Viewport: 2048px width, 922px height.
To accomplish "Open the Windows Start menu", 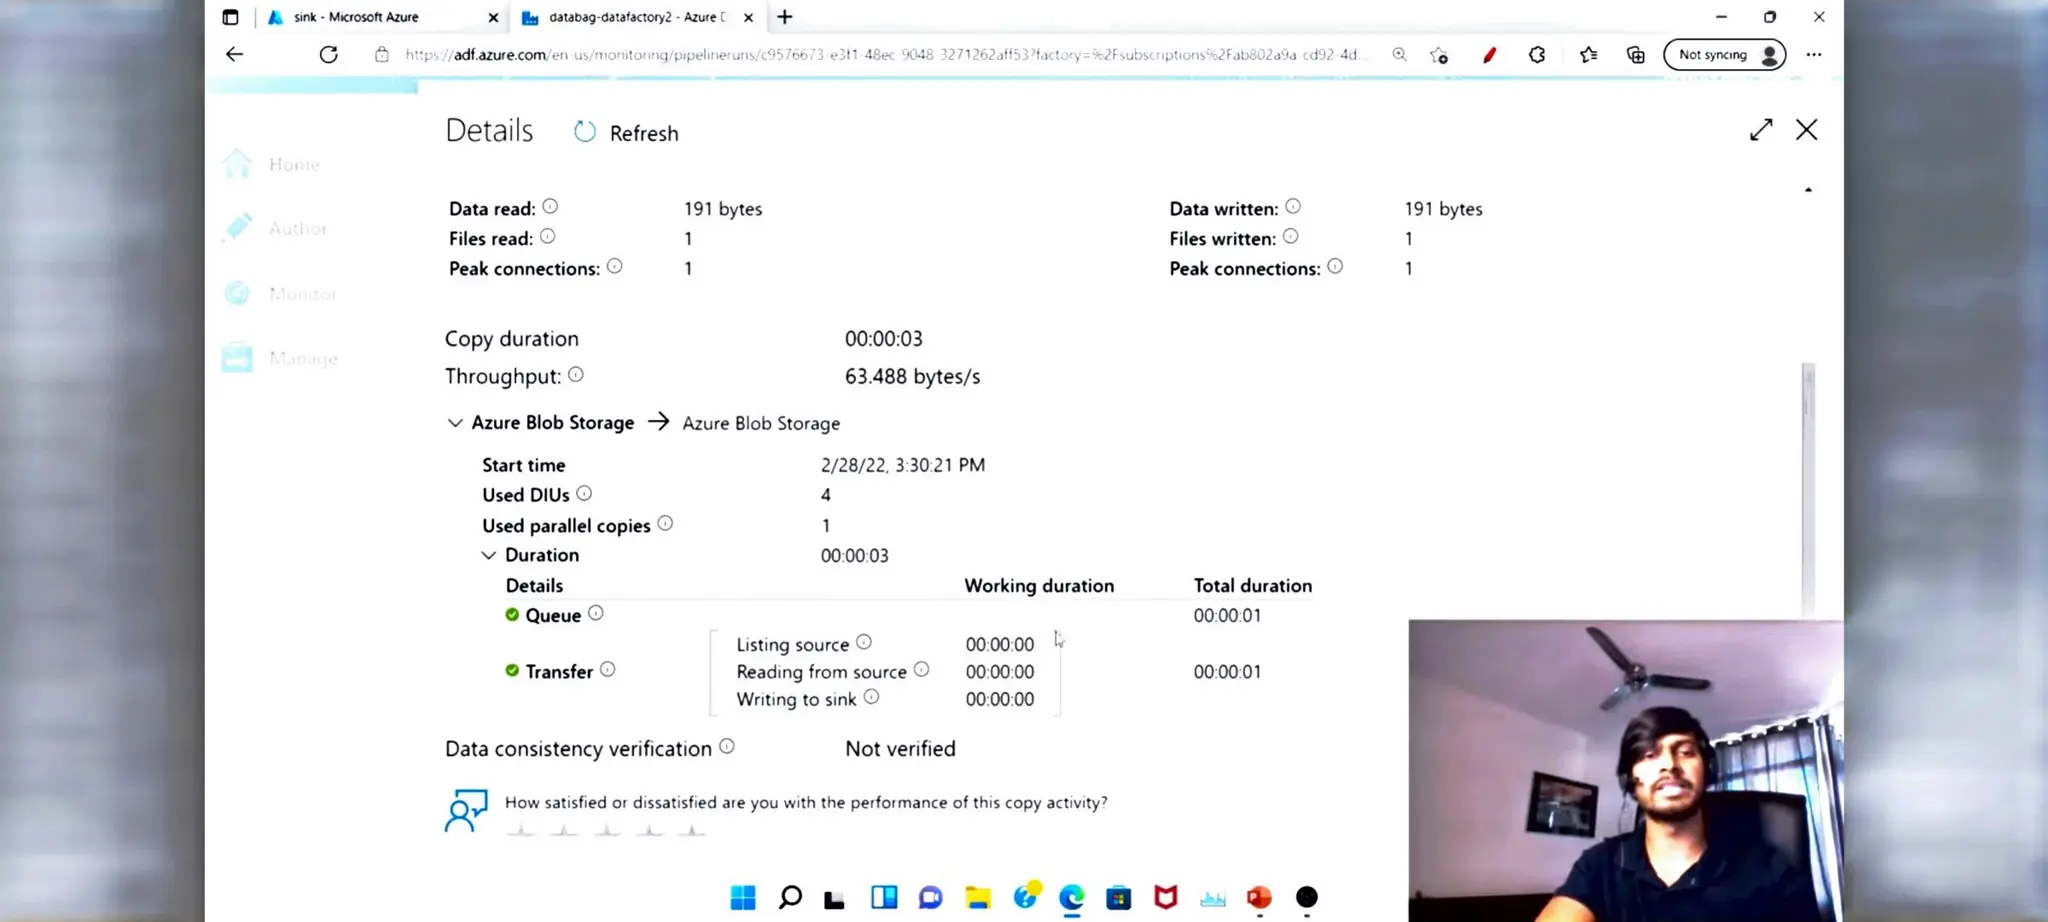I will tap(743, 897).
